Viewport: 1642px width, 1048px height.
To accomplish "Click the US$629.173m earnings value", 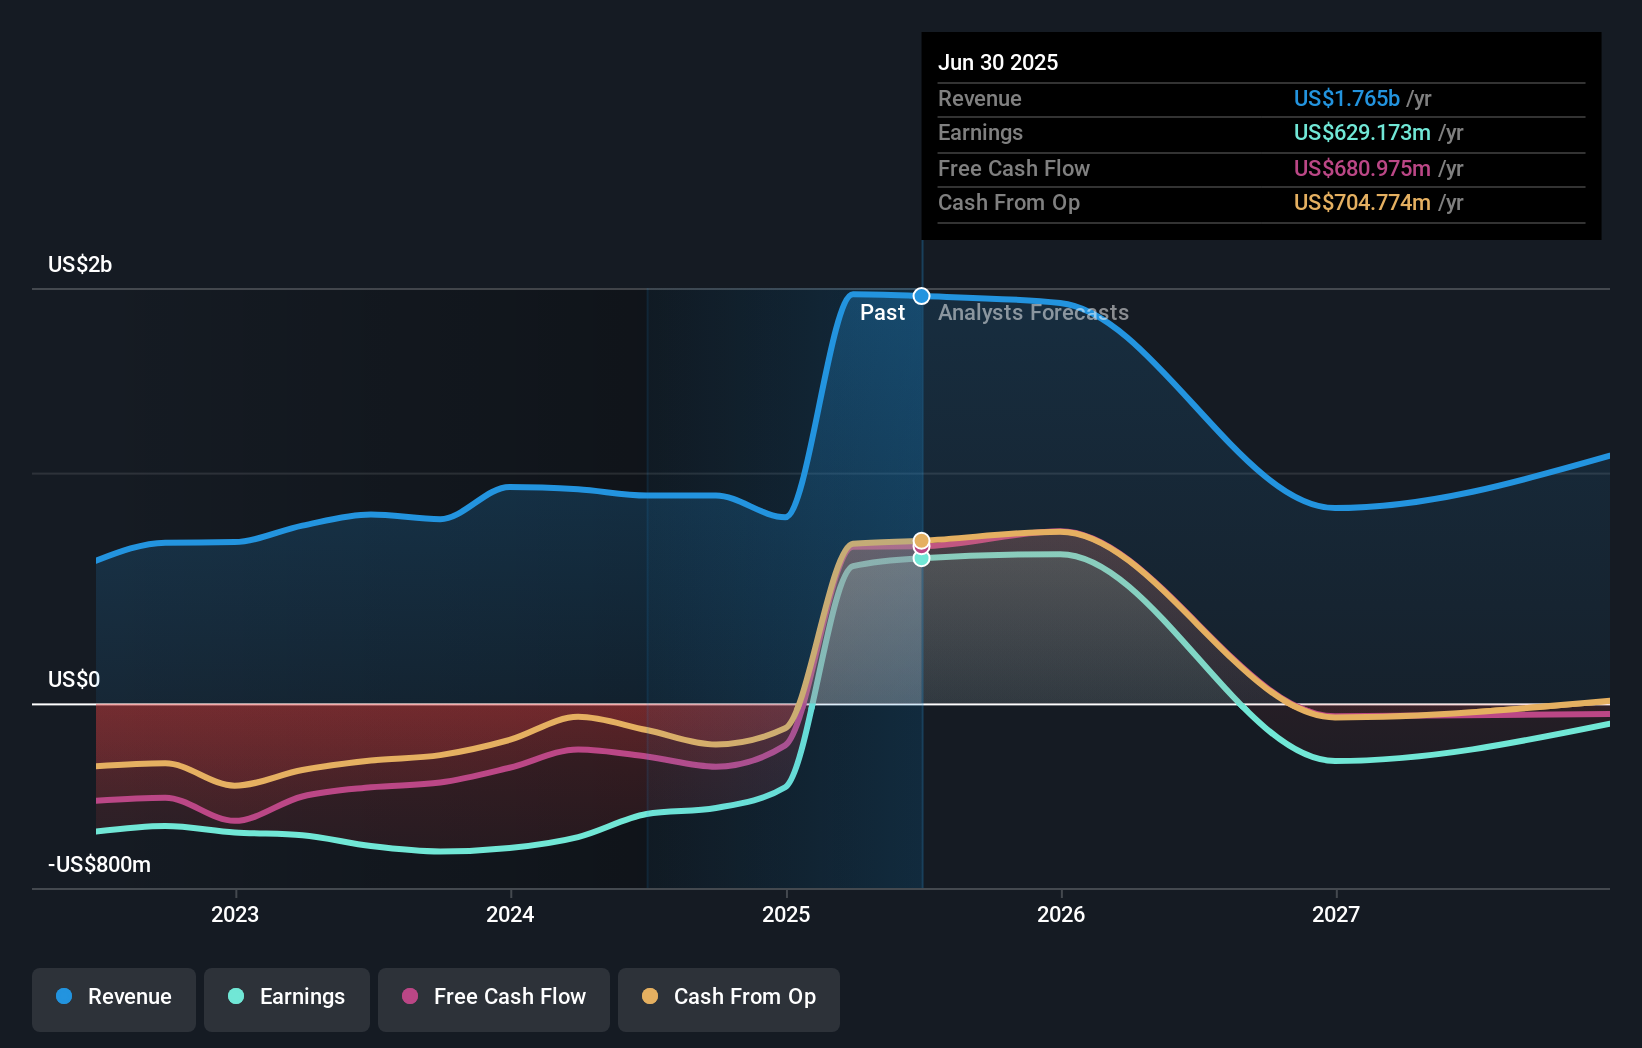I will pyautogui.click(x=1362, y=132).
